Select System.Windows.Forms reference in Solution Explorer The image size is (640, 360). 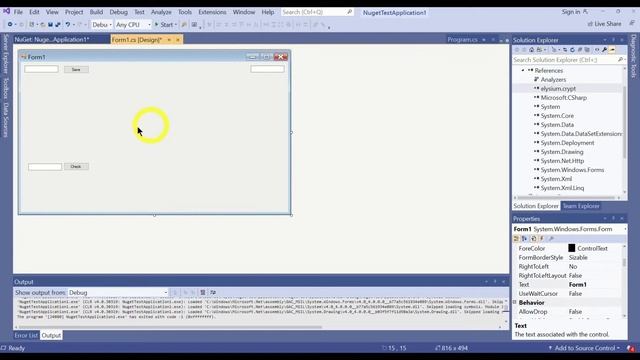pos(572,170)
